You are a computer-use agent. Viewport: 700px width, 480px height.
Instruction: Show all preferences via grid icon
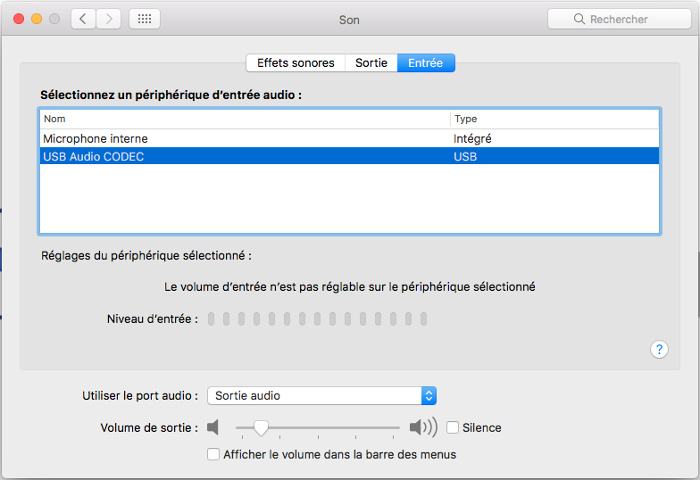(144, 19)
